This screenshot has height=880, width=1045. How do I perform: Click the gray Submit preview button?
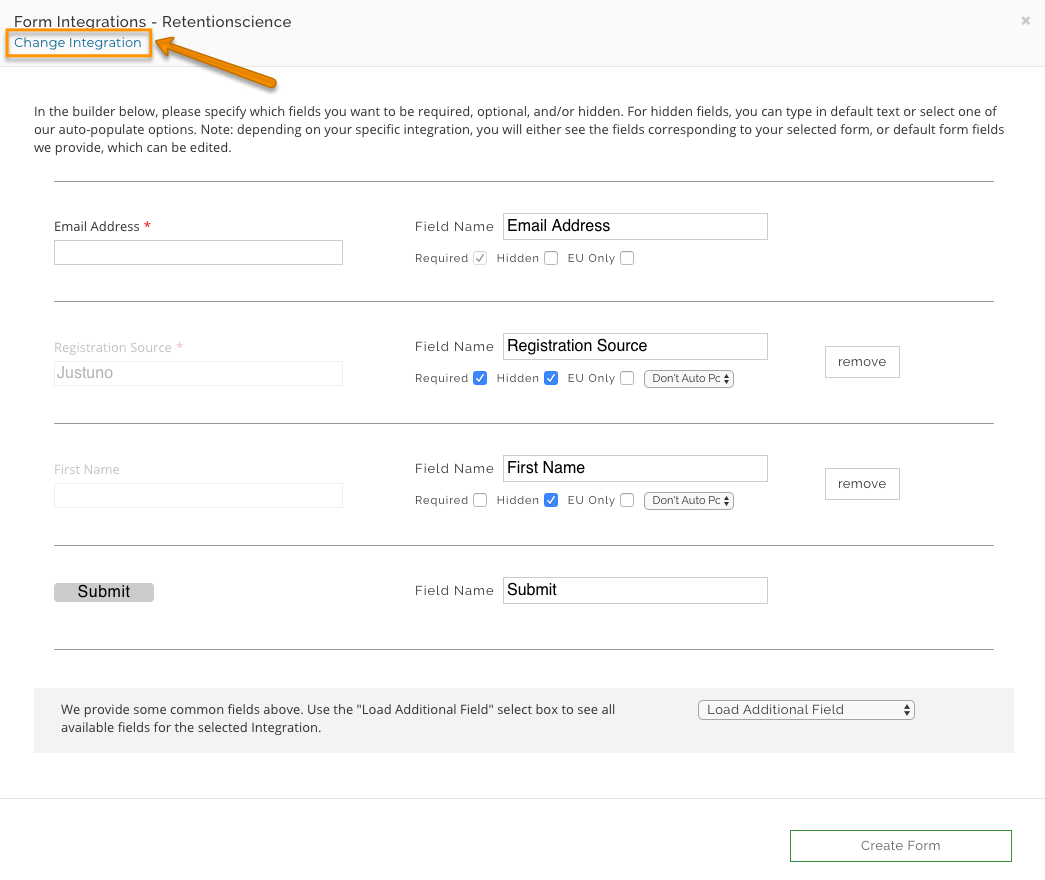pos(104,592)
